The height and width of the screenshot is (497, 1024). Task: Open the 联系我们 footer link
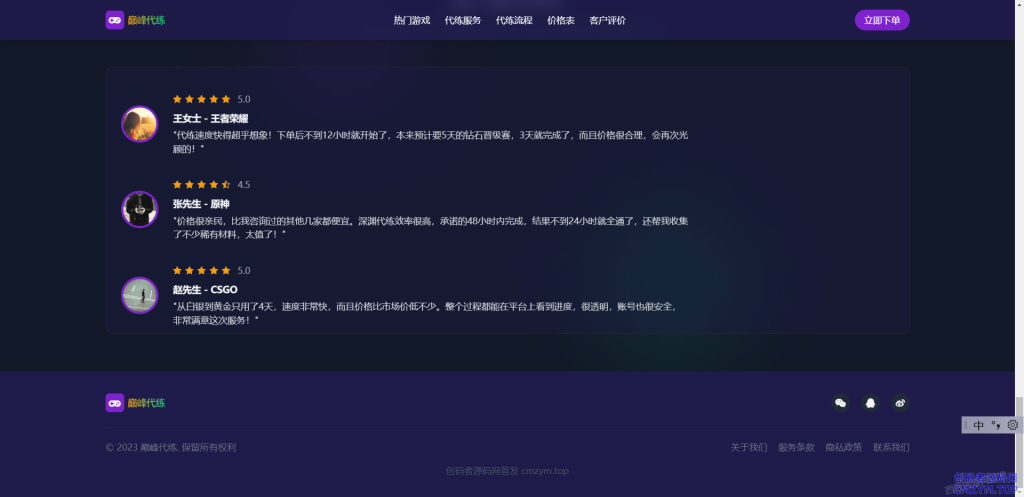pos(891,447)
